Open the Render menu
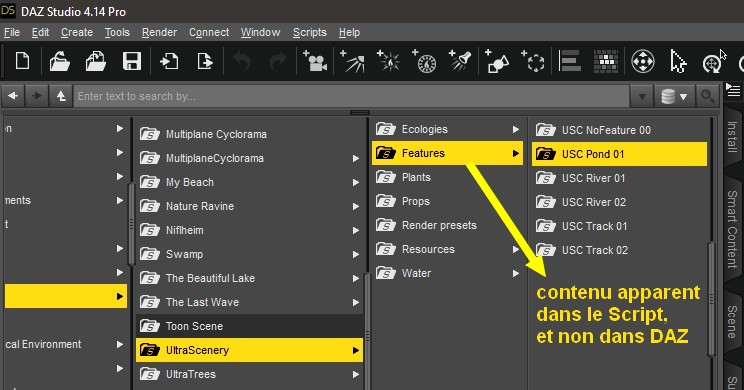 (x=159, y=32)
